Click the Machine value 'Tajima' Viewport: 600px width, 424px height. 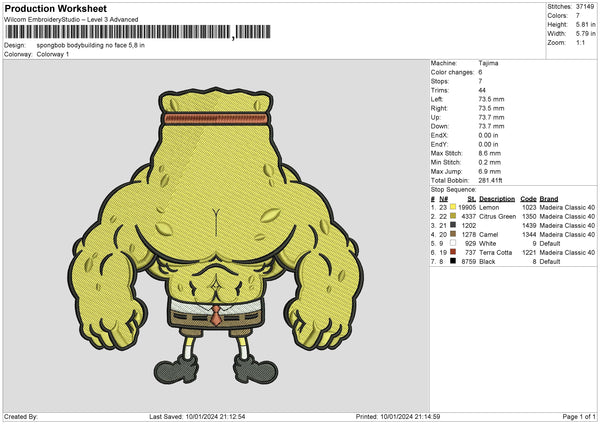pyautogui.click(x=488, y=63)
